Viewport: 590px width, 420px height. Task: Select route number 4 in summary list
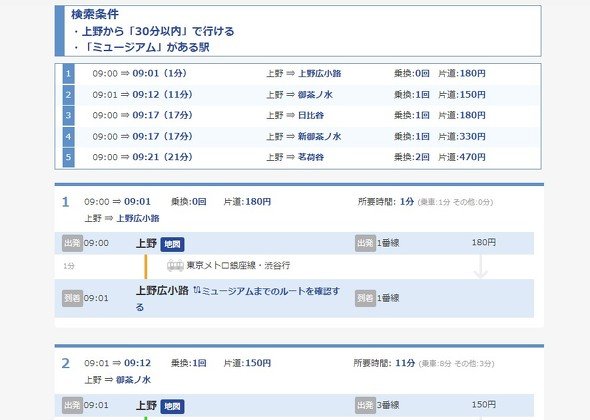pos(68,136)
